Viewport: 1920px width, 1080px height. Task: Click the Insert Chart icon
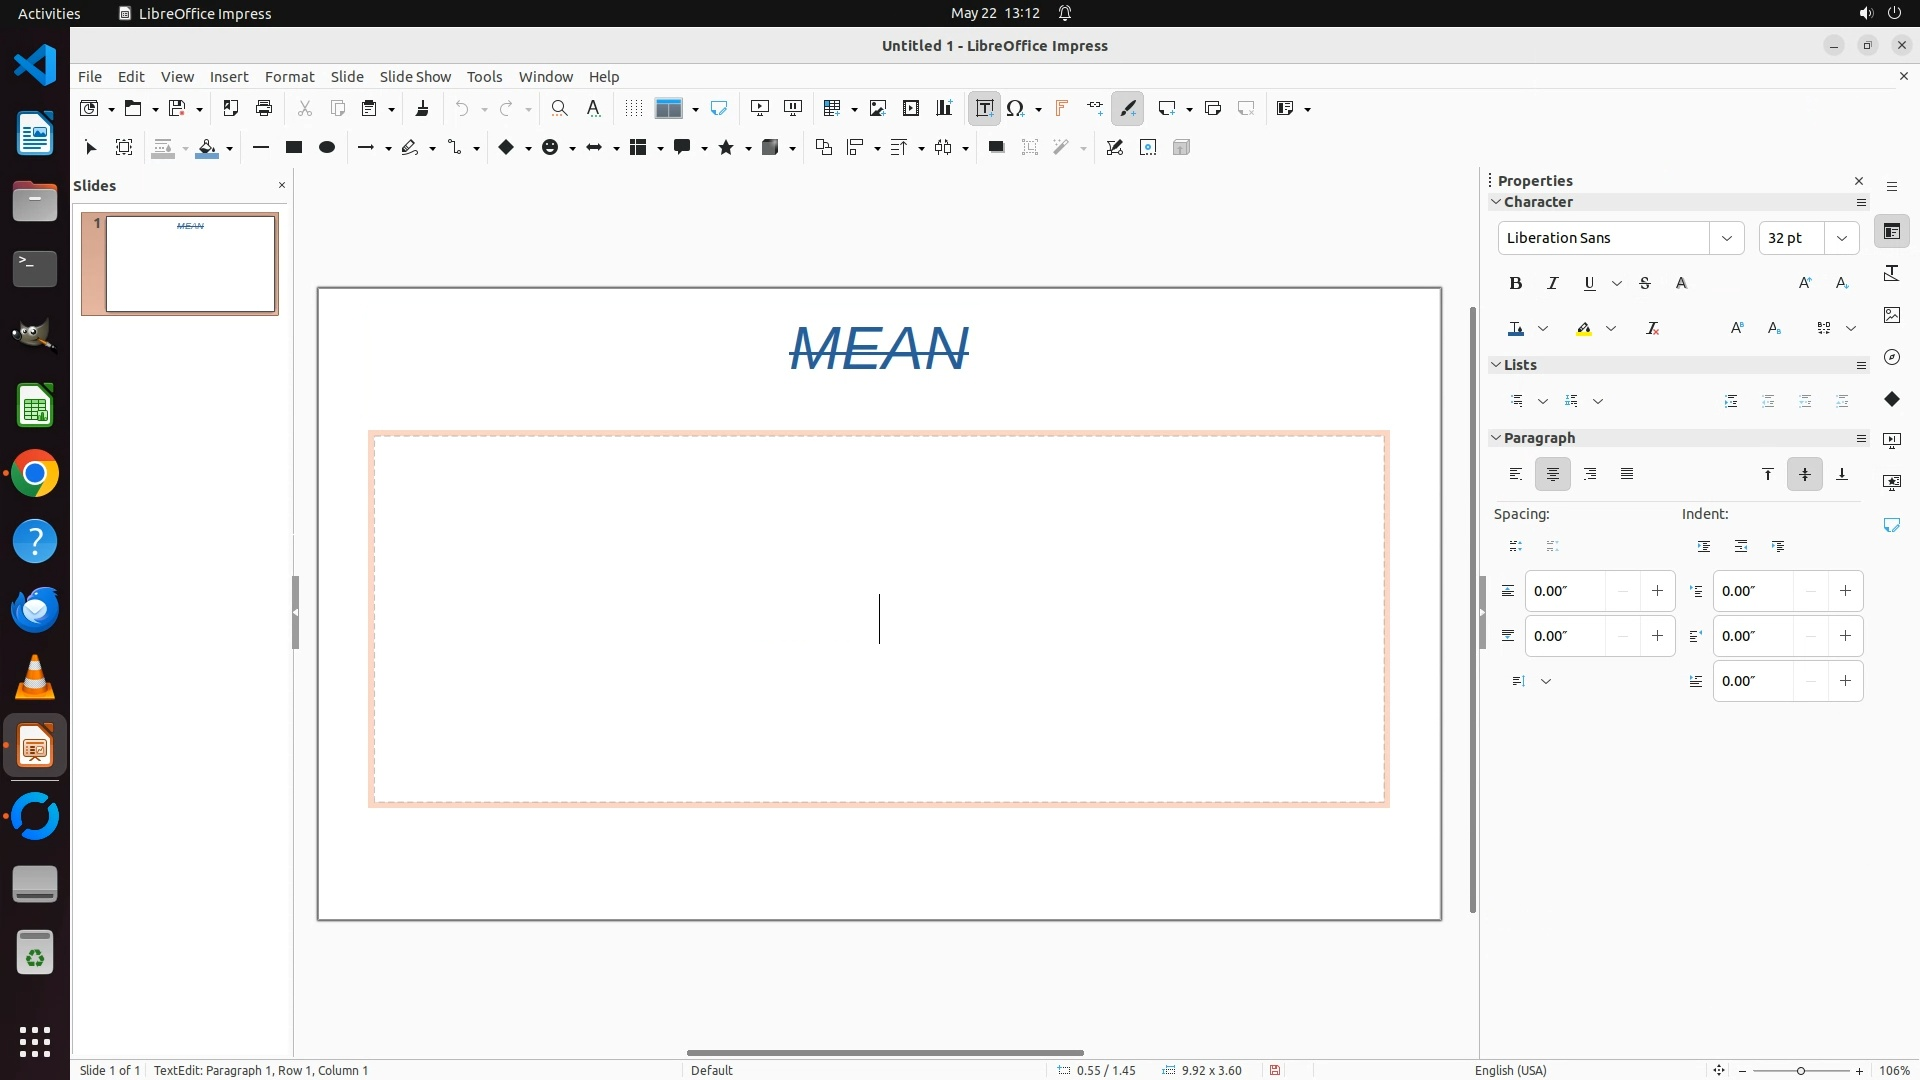point(944,108)
